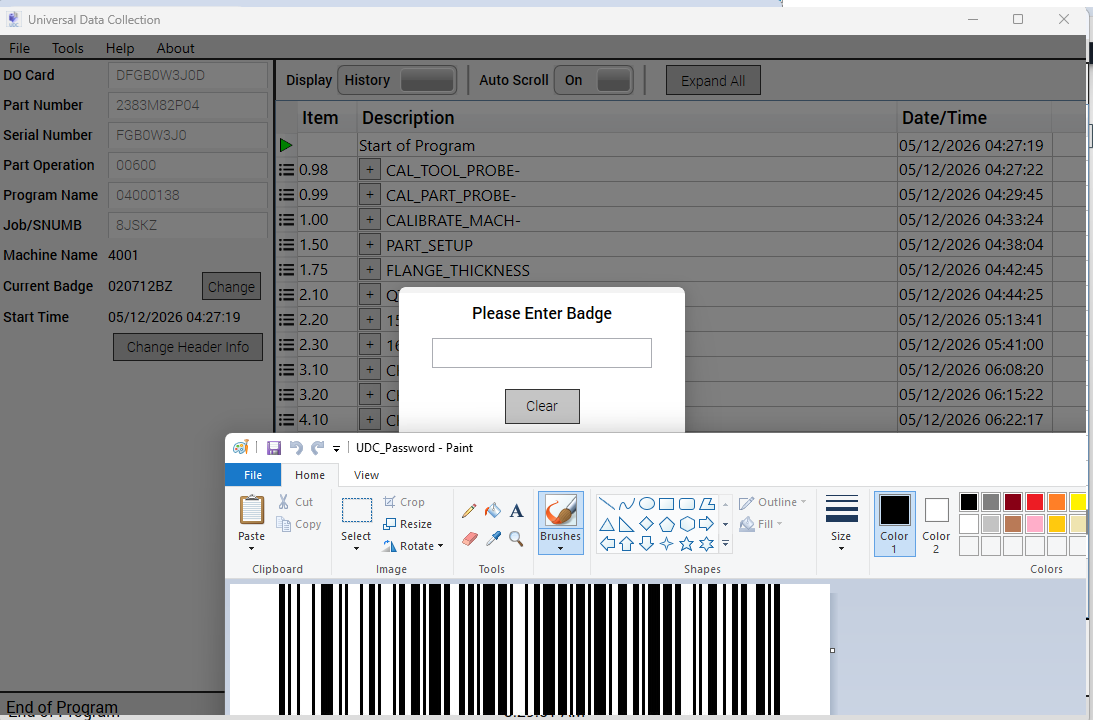Expand the CALIBRATE_MACH- row

tap(370, 220)
